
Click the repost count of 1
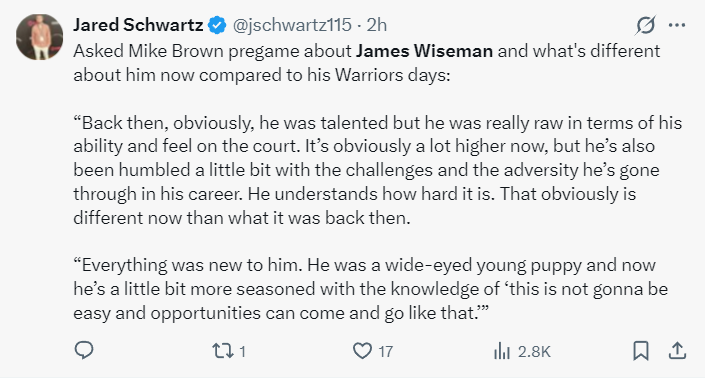tap(243, 351)
